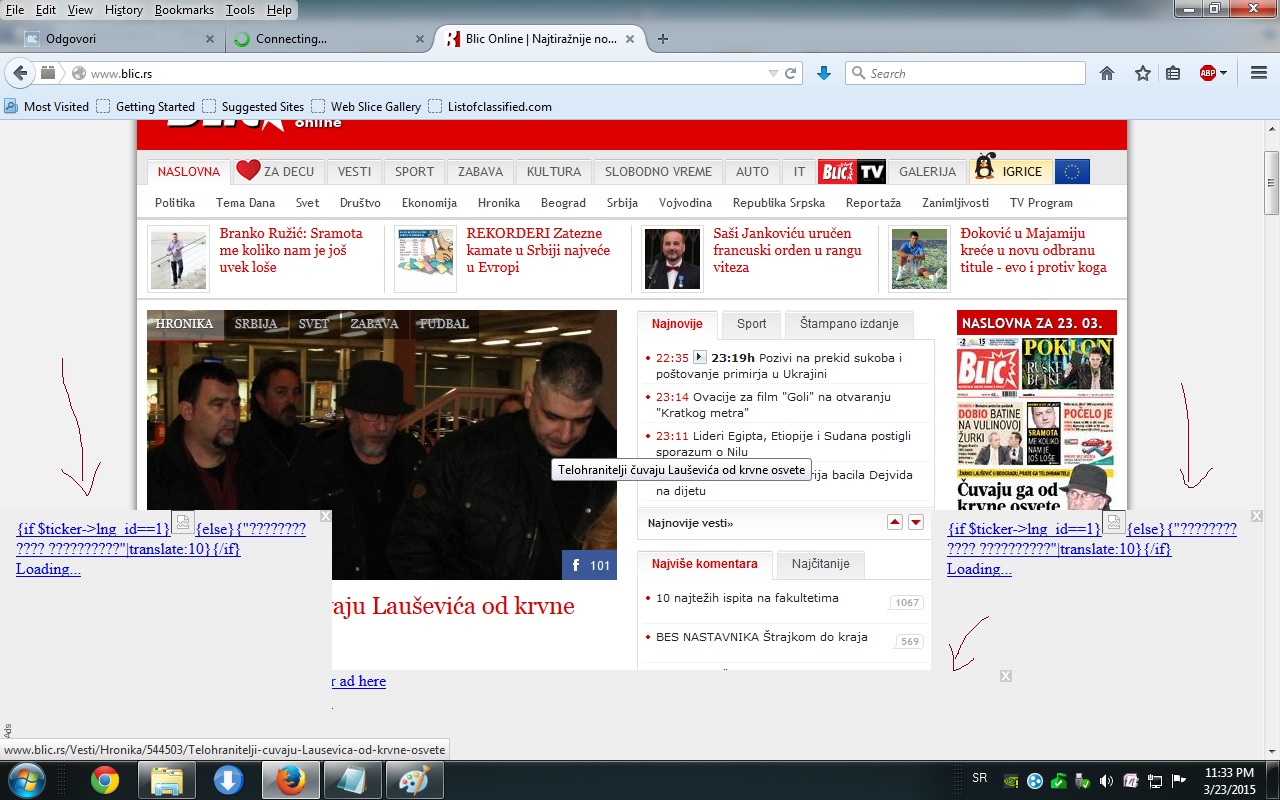The height and width of the screenshot is (800, 1280).
Task: Launch Google Chrome from the taskbar
Action: click(105, 780)
